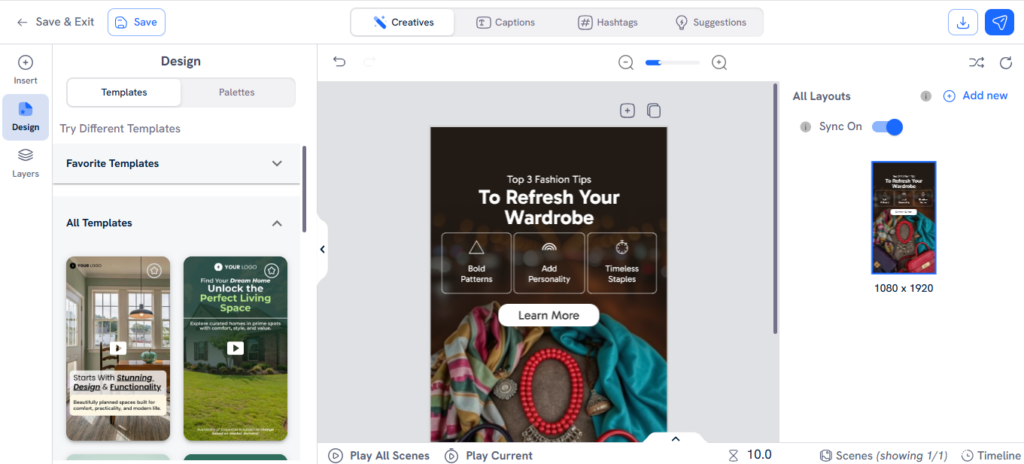Open the Suggestions tab

coord(711,22)
